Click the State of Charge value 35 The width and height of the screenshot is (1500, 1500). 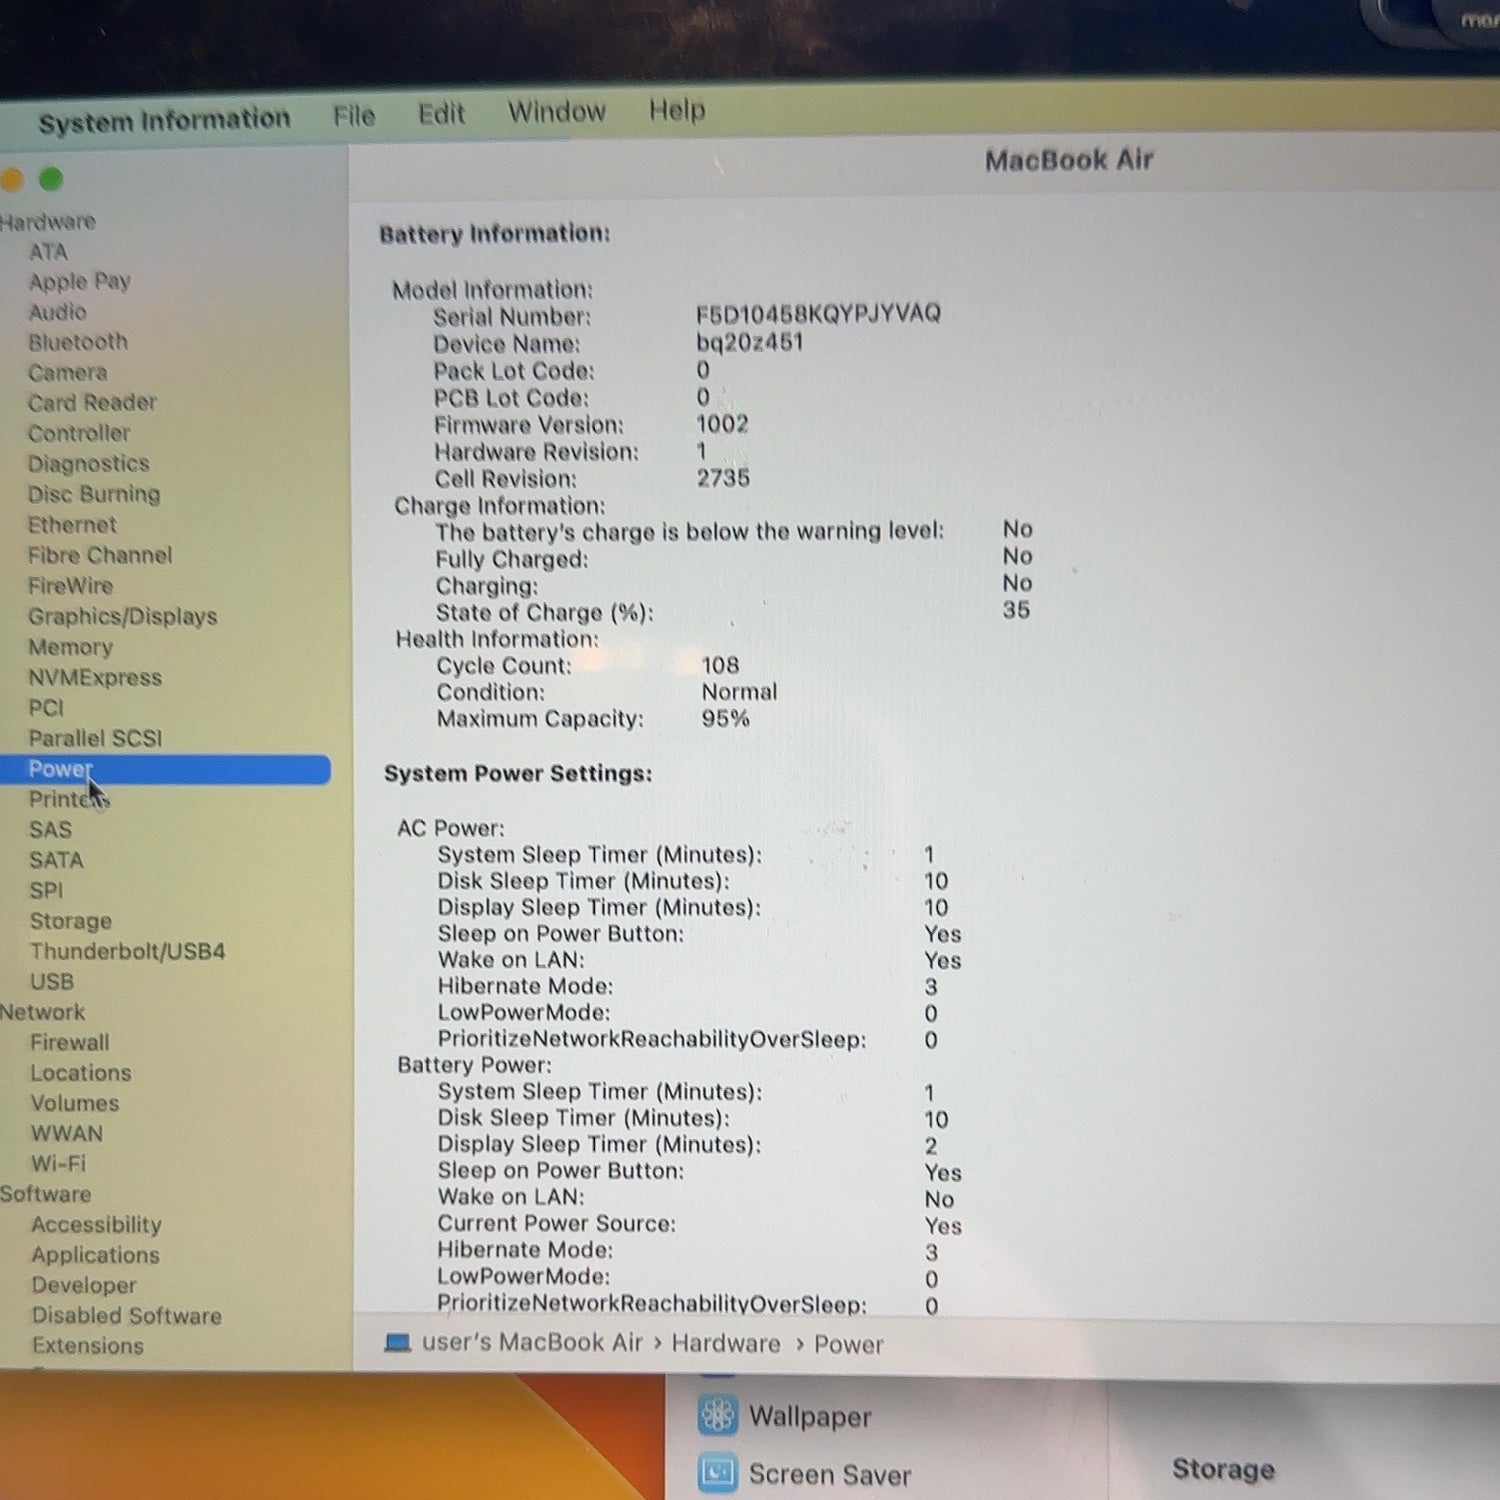pyautogui.click(x=1016, y=610)
